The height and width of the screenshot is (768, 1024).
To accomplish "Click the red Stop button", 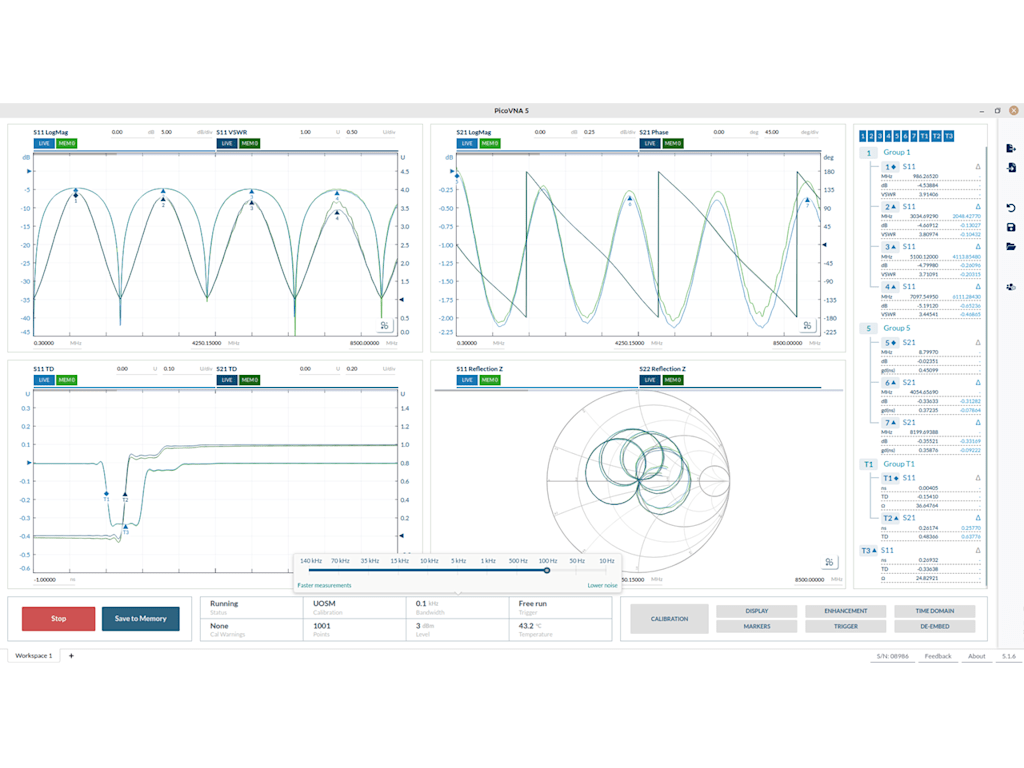I will (59, 618).
